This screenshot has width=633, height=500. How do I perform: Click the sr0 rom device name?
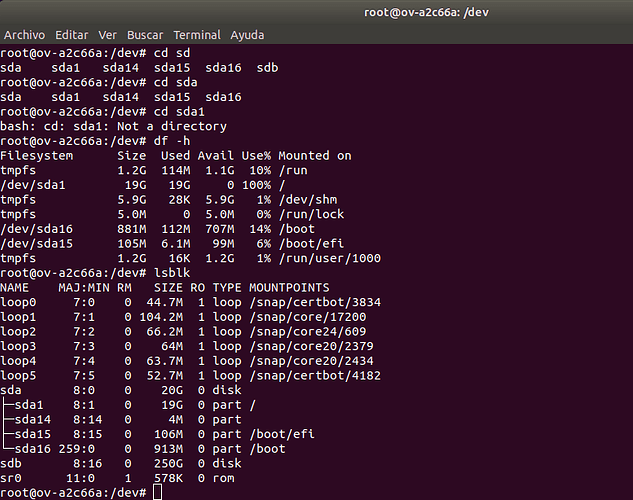coord(12,478)
